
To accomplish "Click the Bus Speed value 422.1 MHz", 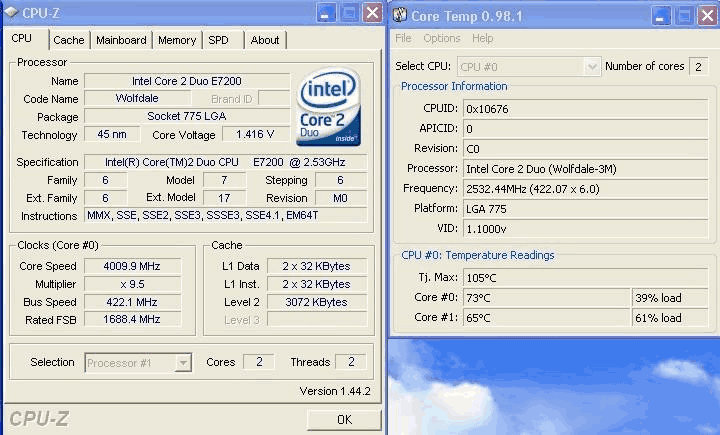I will click(x=132, y=302).
